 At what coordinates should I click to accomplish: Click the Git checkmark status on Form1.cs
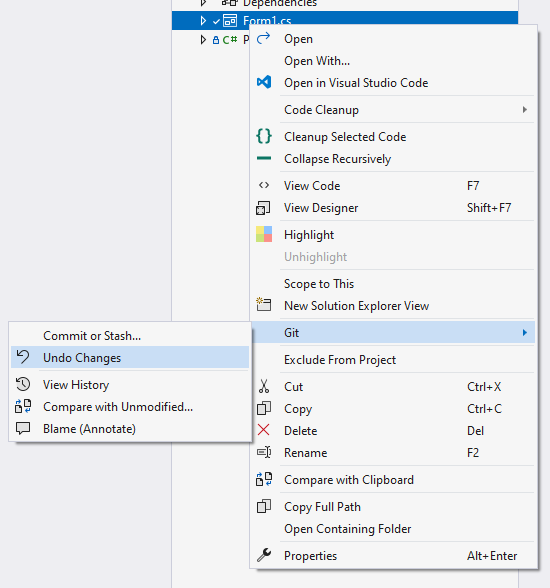point(216,21)
